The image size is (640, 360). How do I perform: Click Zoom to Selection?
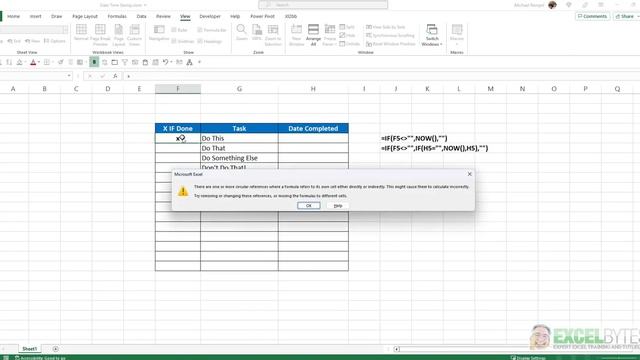273,35
